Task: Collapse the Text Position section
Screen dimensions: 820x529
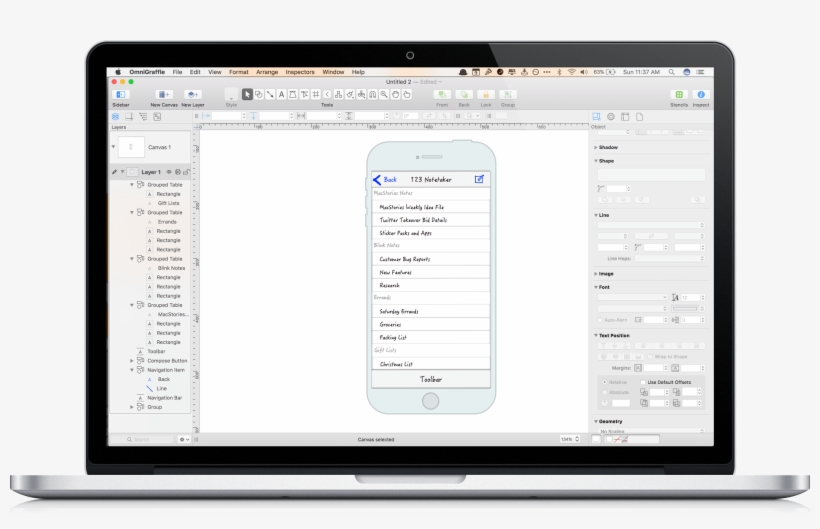Action: [596, 336]
